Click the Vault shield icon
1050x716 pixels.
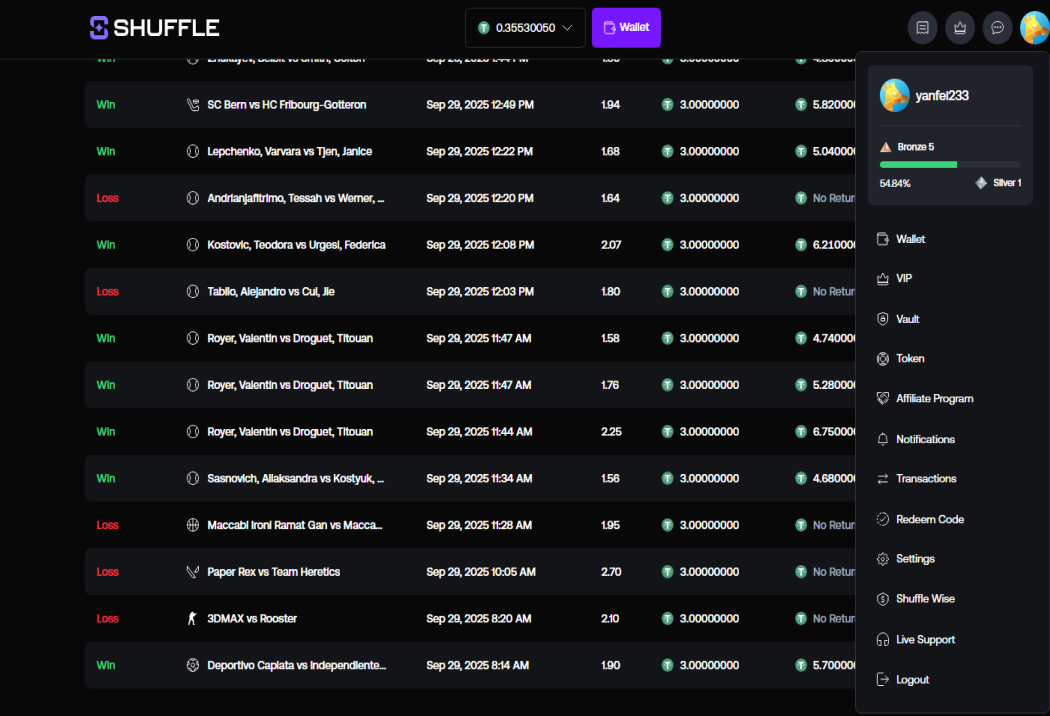coord(883,319)
